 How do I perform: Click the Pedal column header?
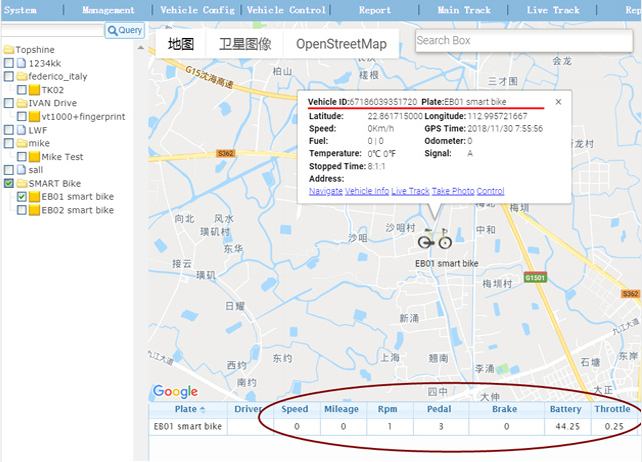[441, 409]
